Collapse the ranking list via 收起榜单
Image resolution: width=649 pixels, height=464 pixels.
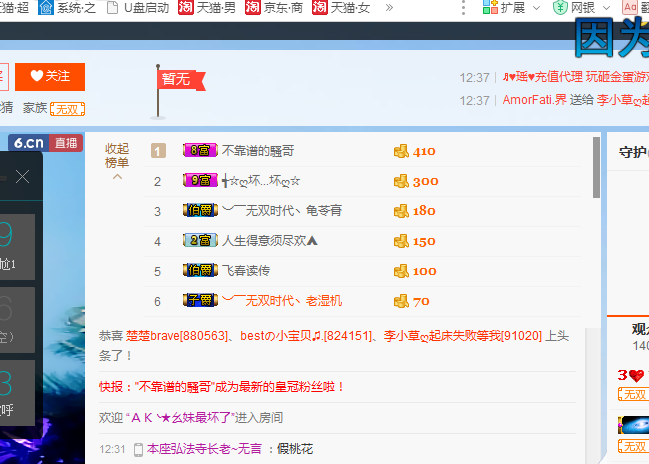117,161
